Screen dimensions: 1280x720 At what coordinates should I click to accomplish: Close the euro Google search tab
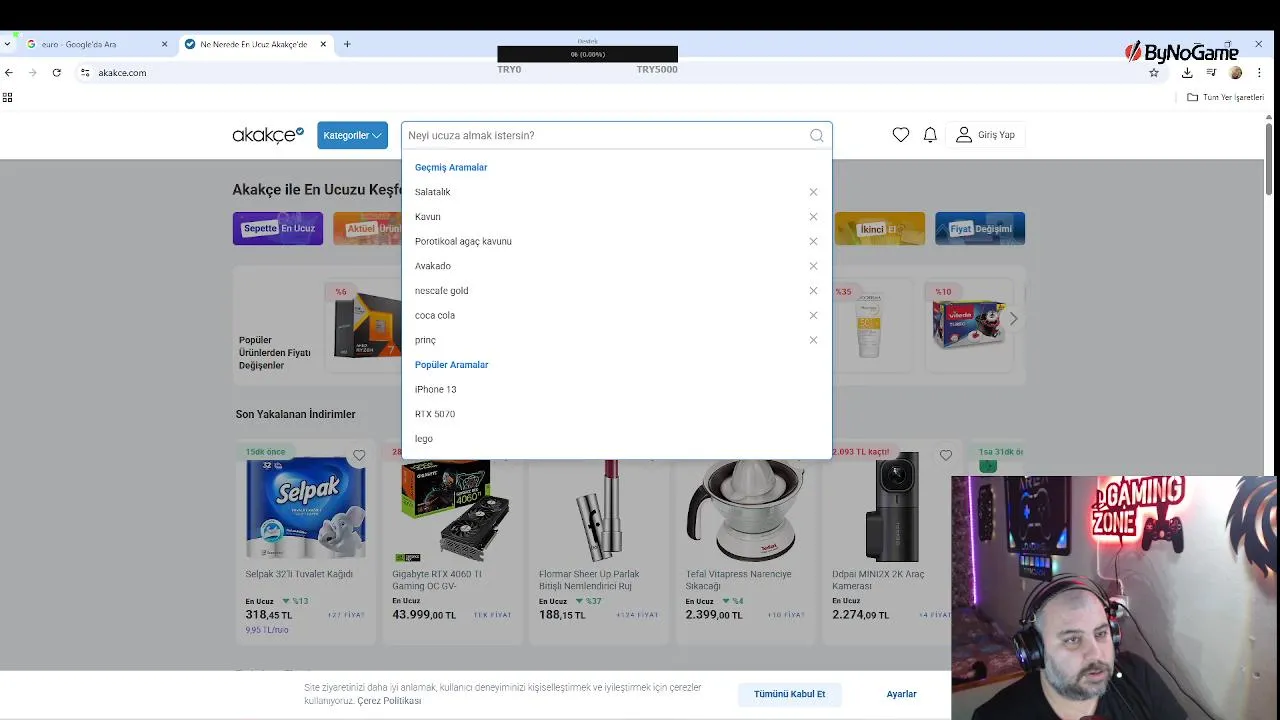pos(164,44)
